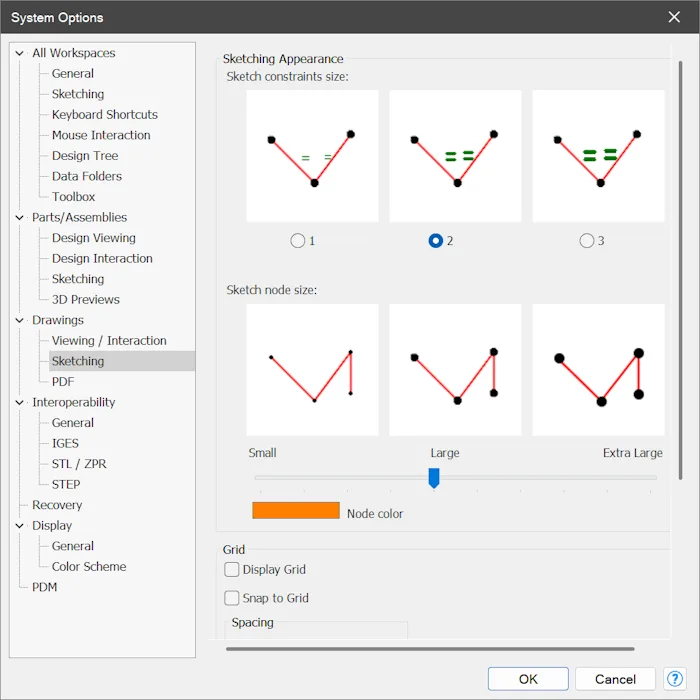Open General under Interoperability
Screen dimensions: 700x700
tap(73, 422)
